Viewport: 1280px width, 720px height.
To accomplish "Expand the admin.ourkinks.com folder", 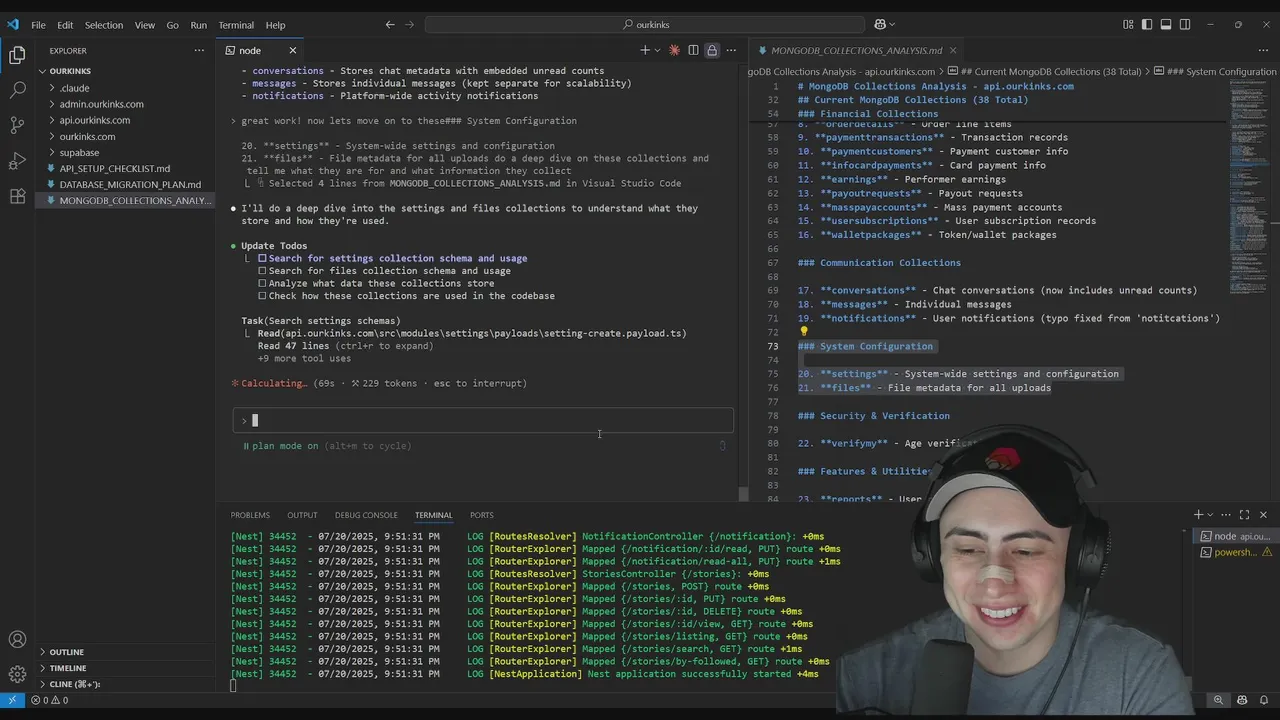I will (x=53, y=104).
